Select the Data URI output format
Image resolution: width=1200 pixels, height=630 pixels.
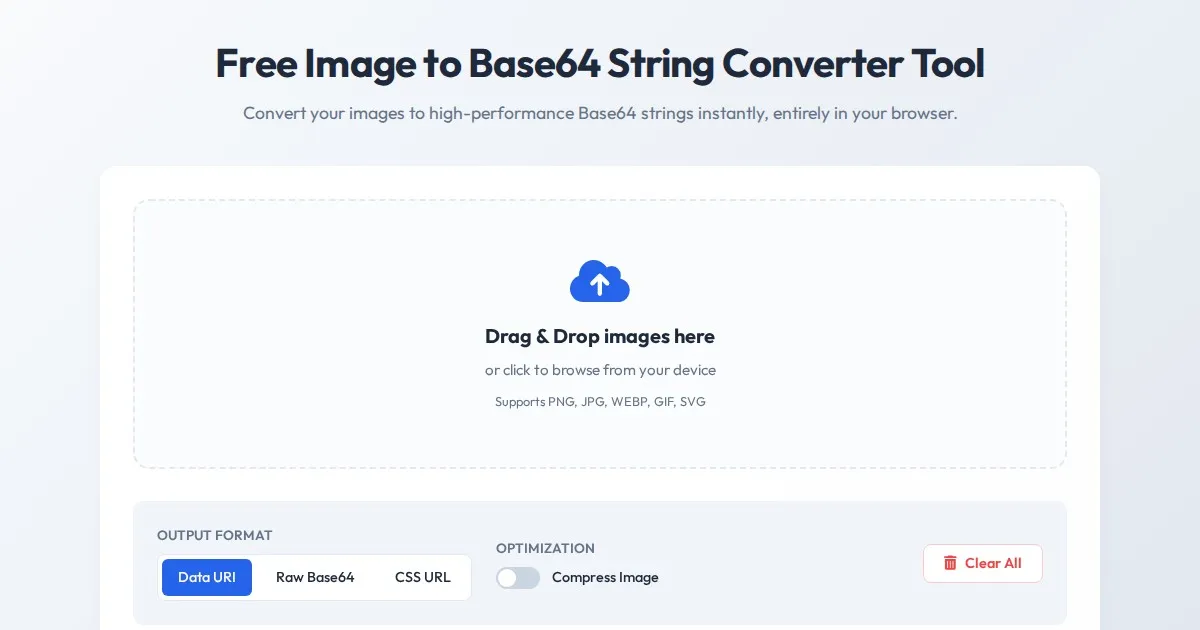click(x=207, y=577)
